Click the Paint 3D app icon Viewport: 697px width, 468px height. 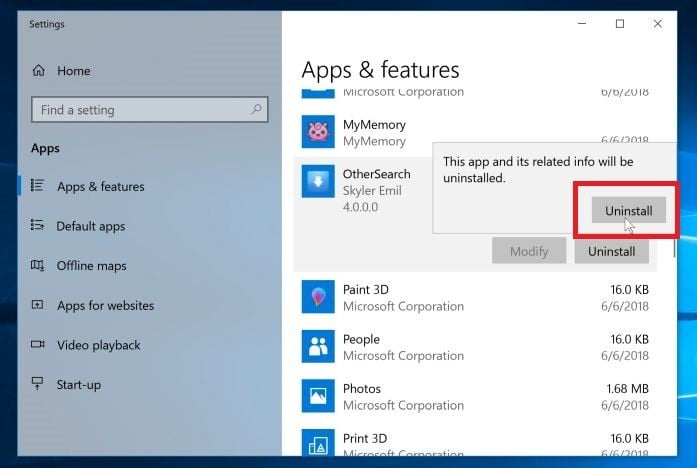(x=318, y=297)
